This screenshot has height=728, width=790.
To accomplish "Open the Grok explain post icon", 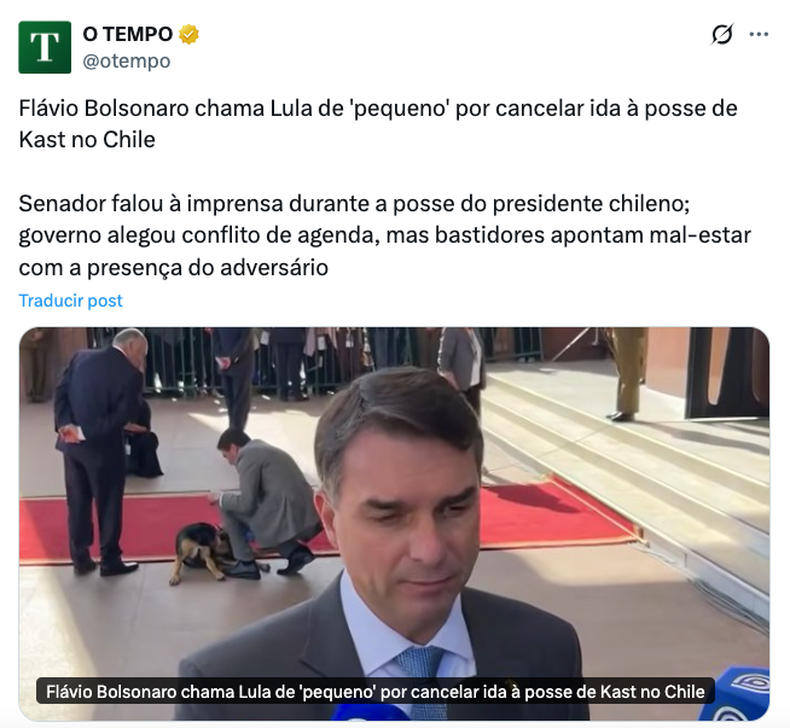I will 722,34.
